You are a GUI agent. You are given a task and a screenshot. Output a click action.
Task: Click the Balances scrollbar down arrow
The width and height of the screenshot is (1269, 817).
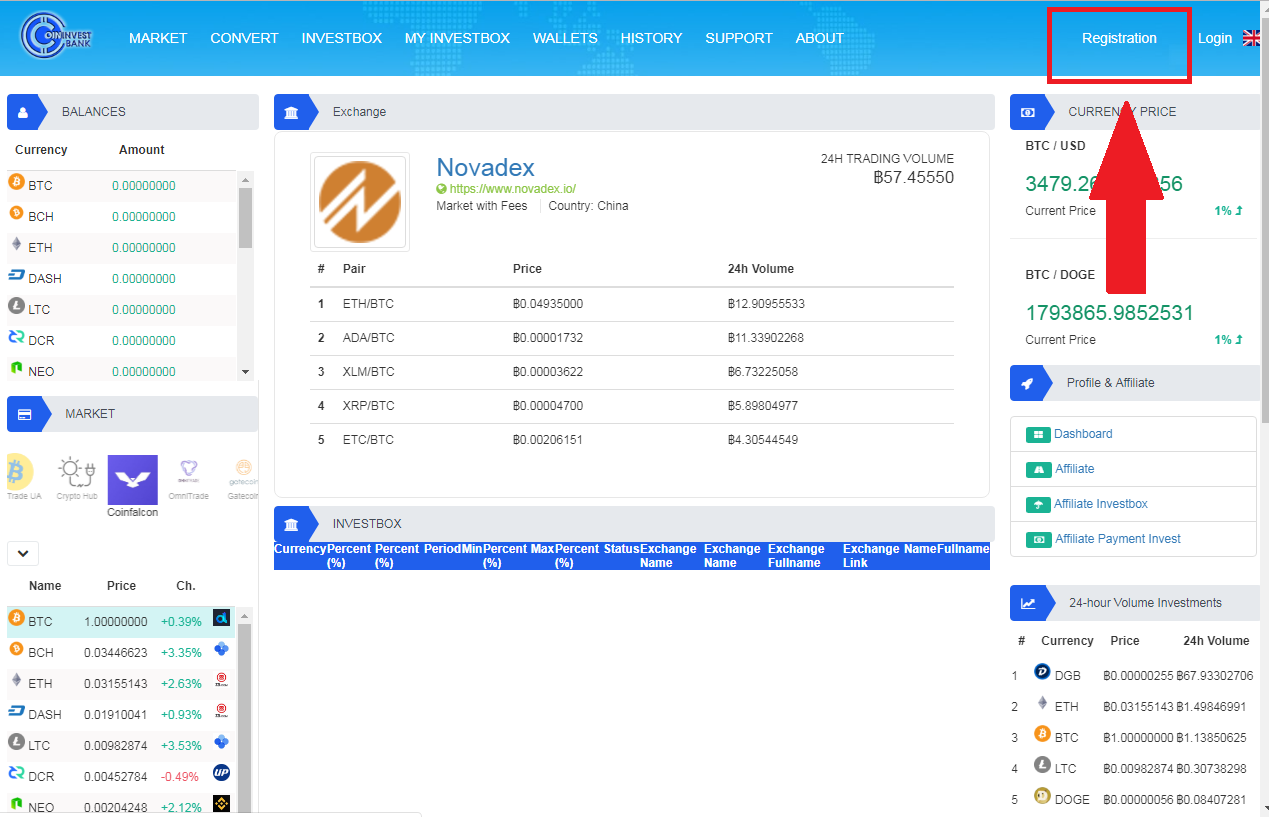(x=245, y=372)
